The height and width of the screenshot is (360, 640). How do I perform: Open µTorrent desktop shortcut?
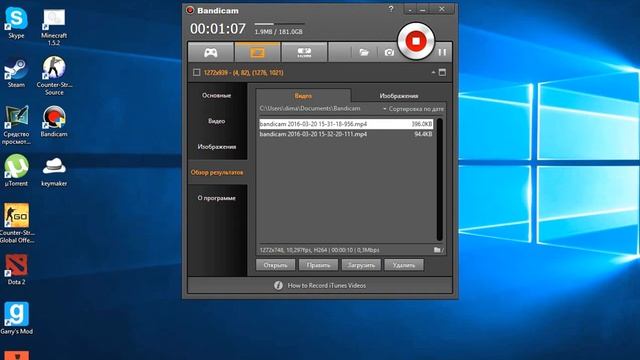coord(16,170)
